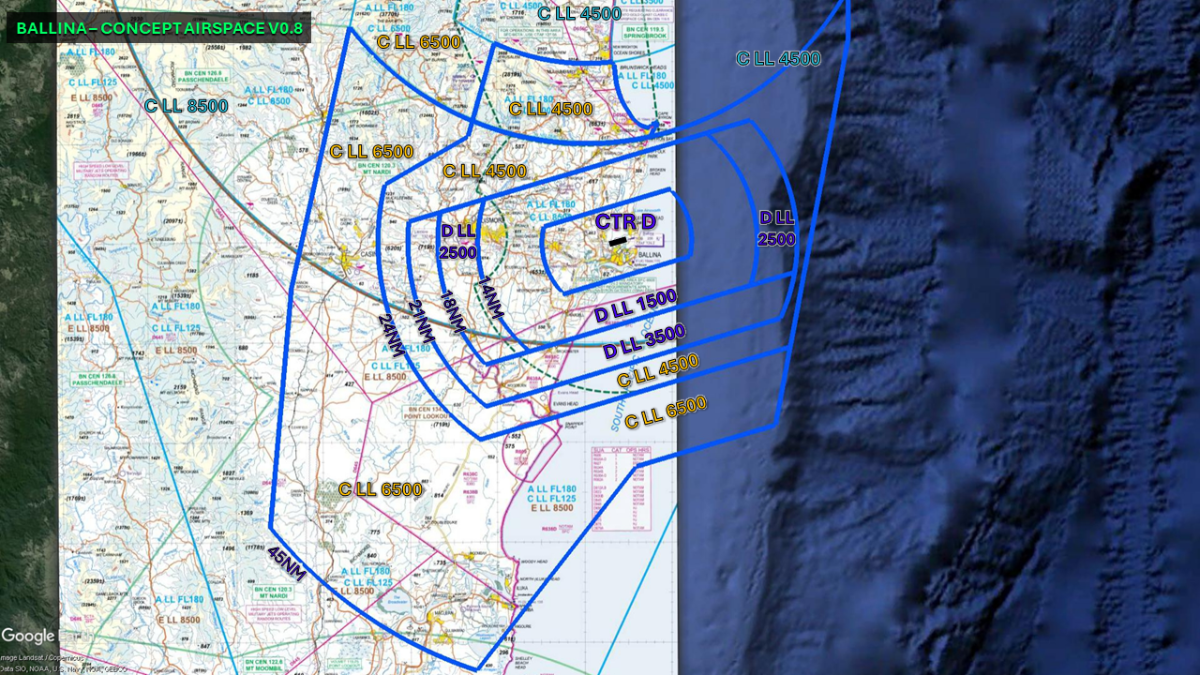Click the BALLINA town name on the chart
The image size is (1200, 675).
point(650,257)
